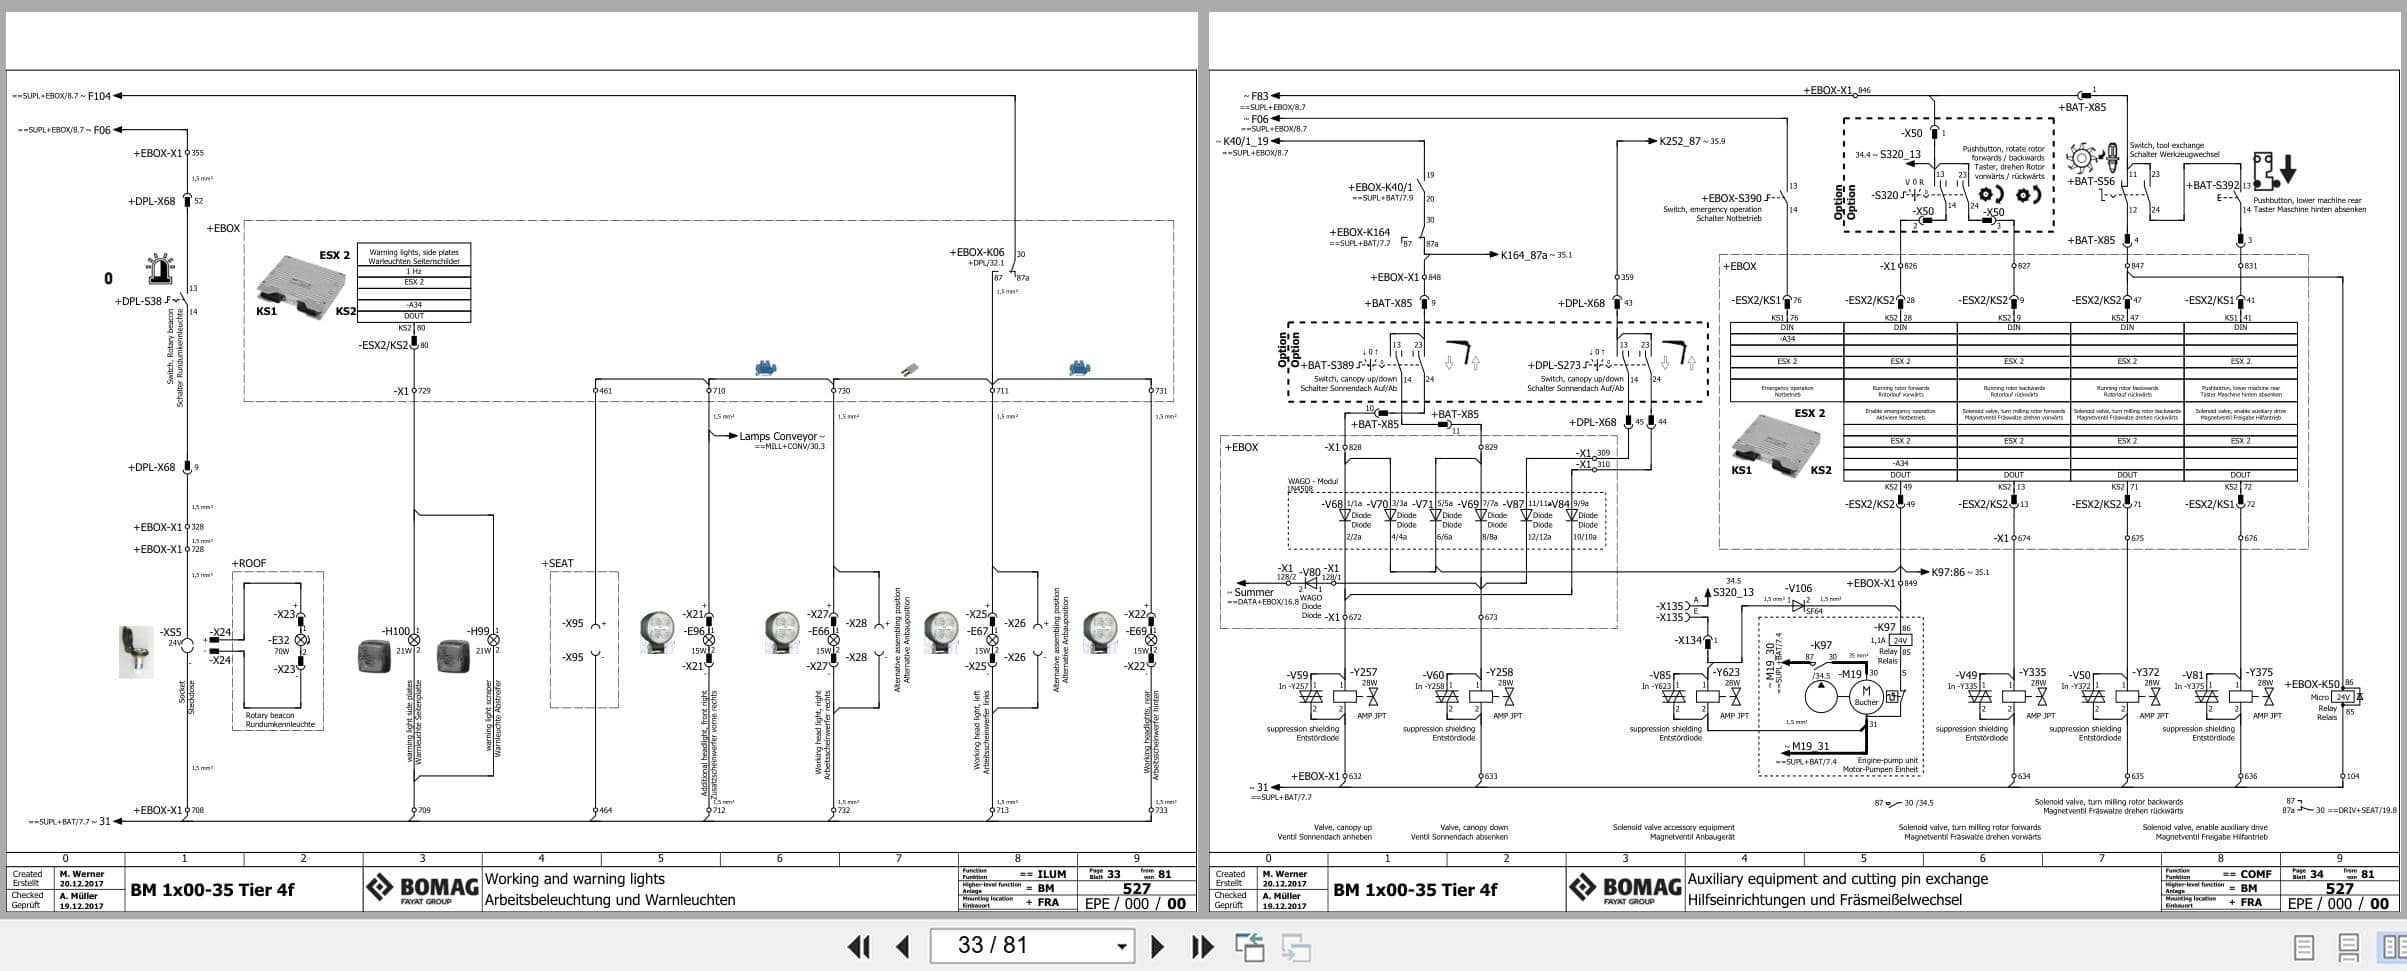Click the blue machine icon above node 730

click(x=766, y=368)
